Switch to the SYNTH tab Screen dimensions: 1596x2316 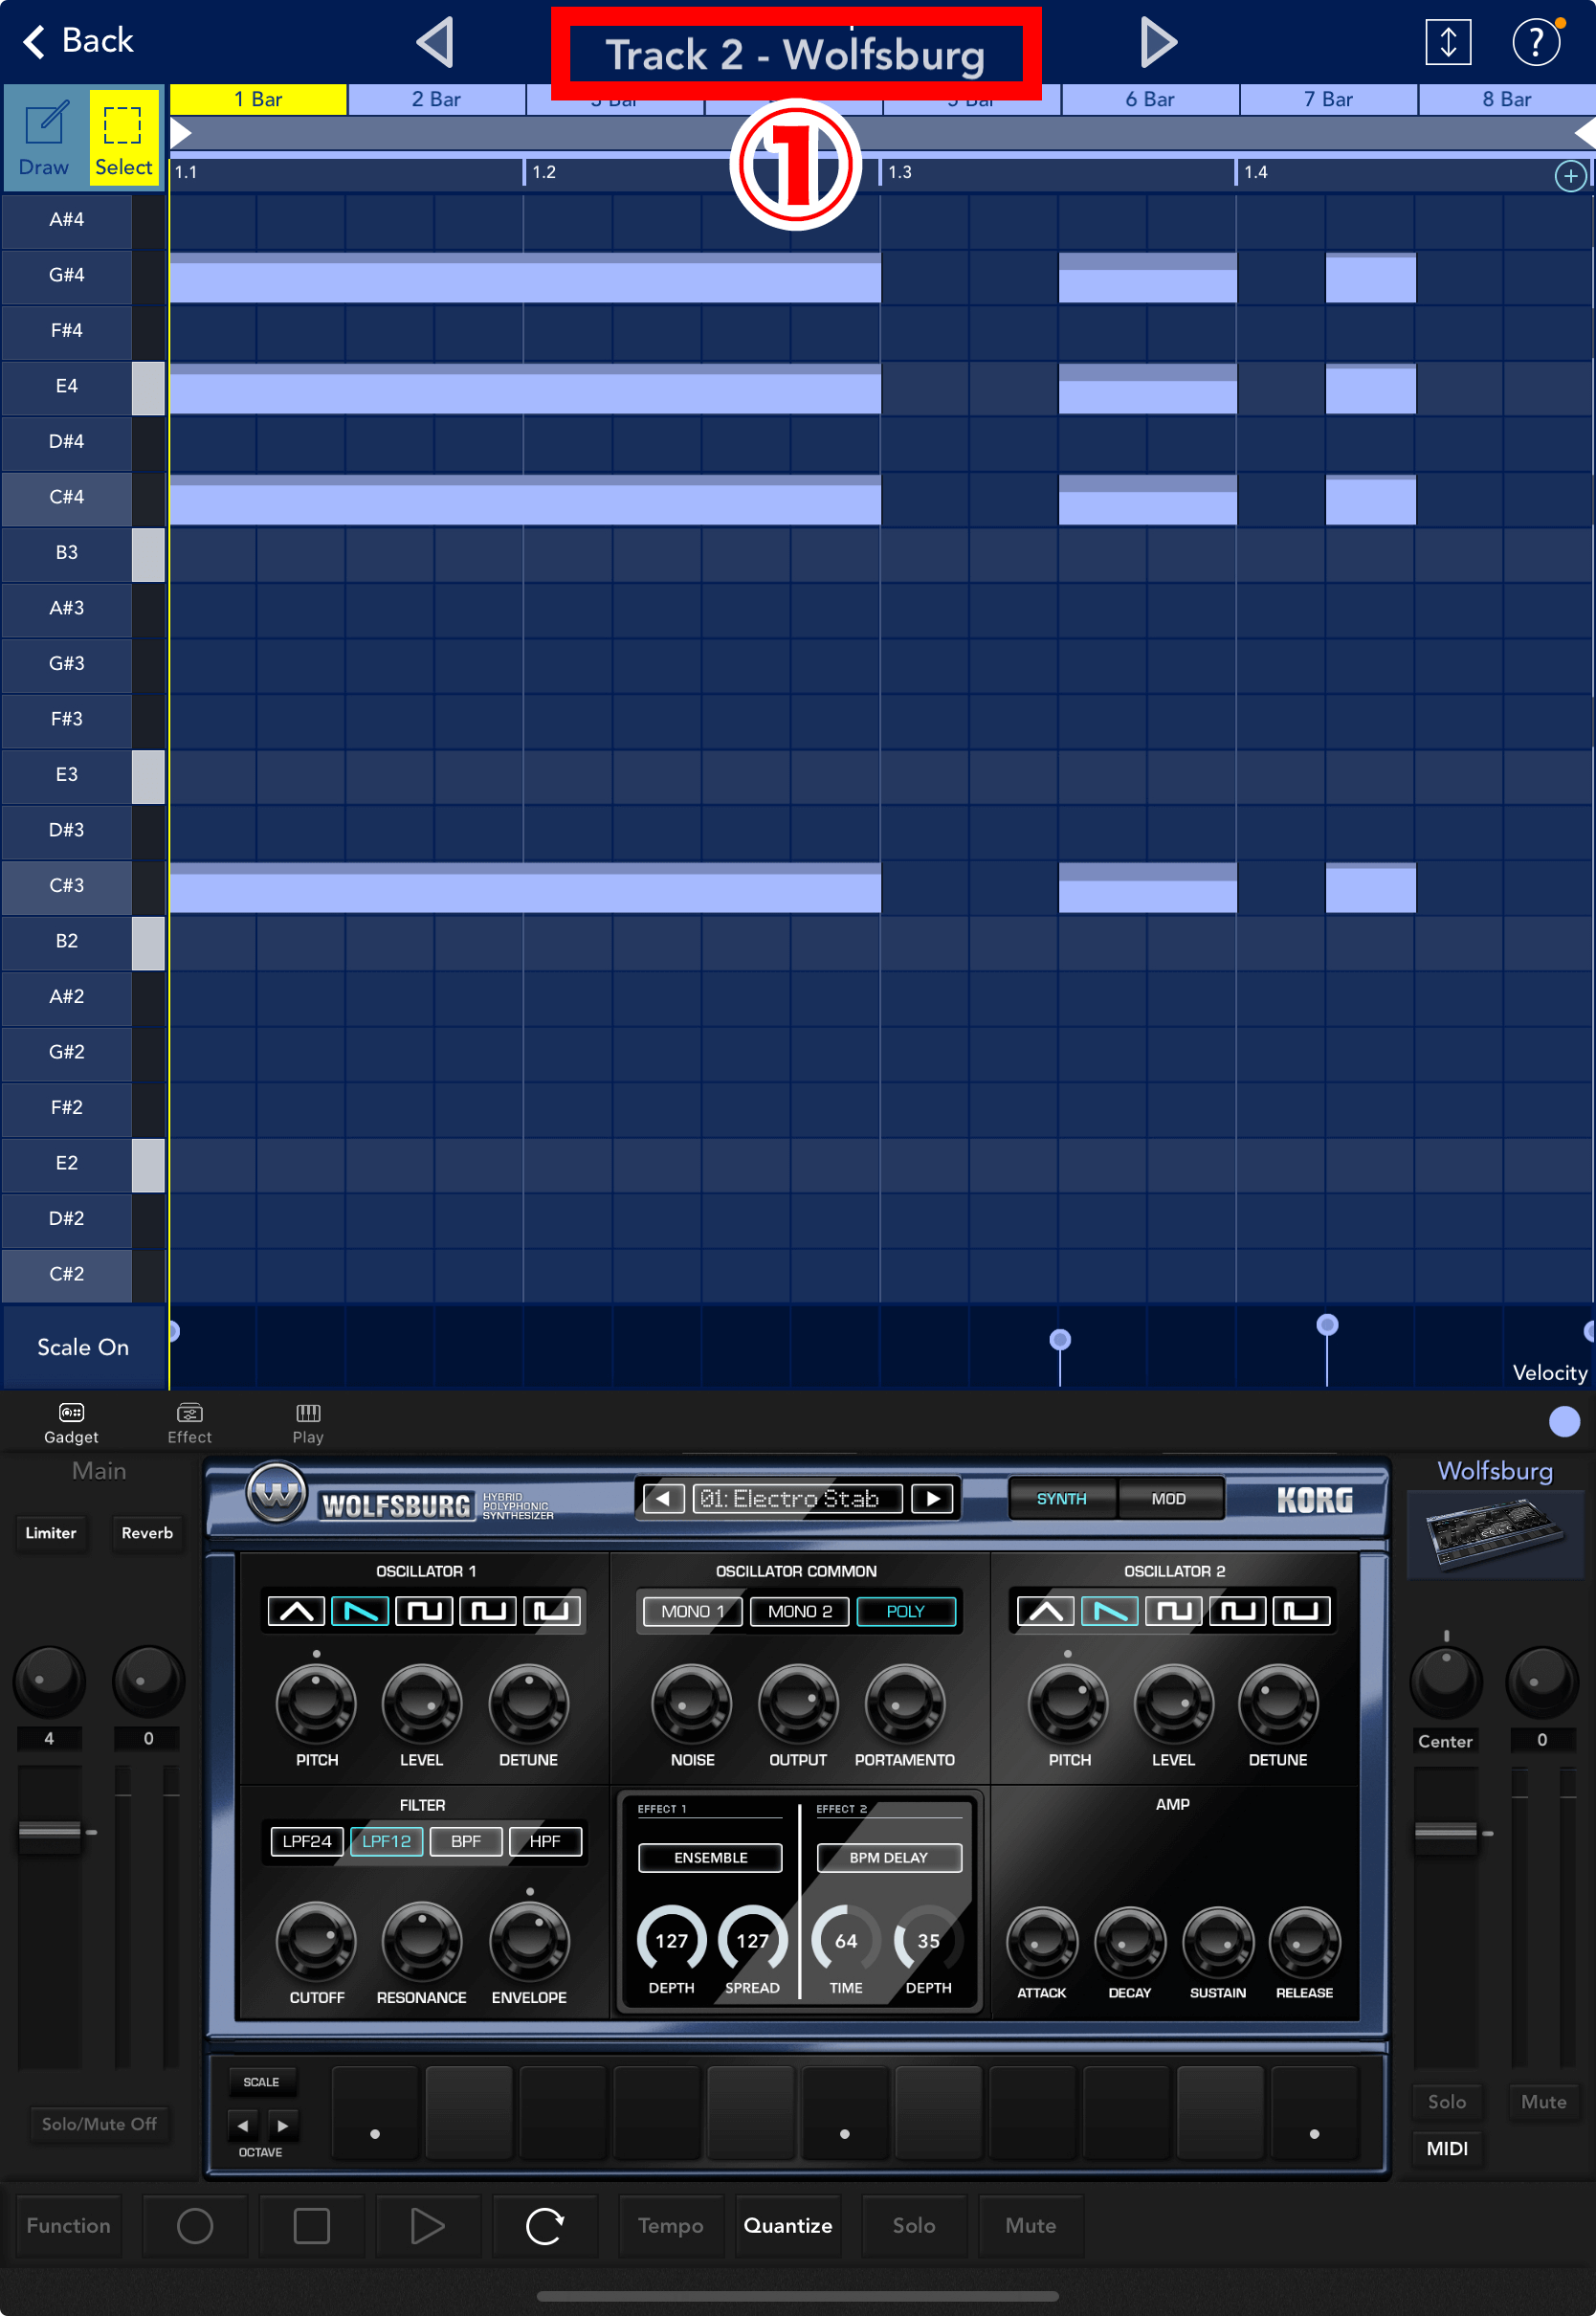click(x=1061, y=1498)
